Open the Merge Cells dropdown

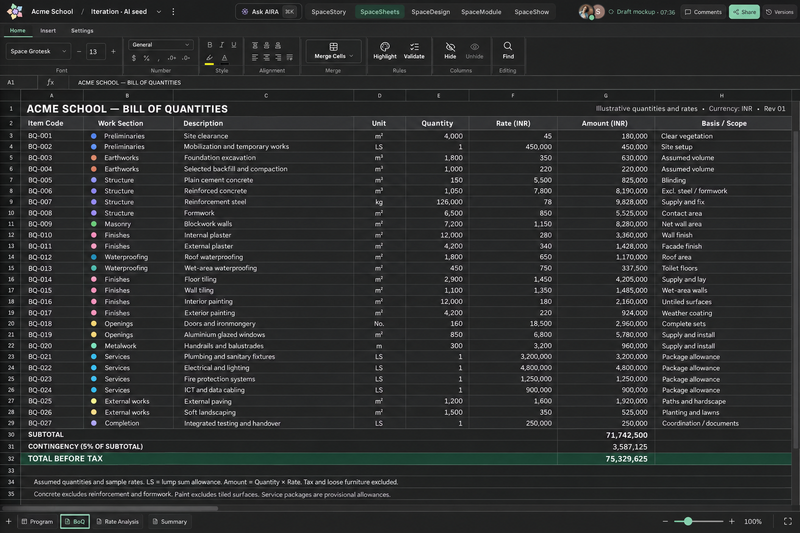click(333, 51)
